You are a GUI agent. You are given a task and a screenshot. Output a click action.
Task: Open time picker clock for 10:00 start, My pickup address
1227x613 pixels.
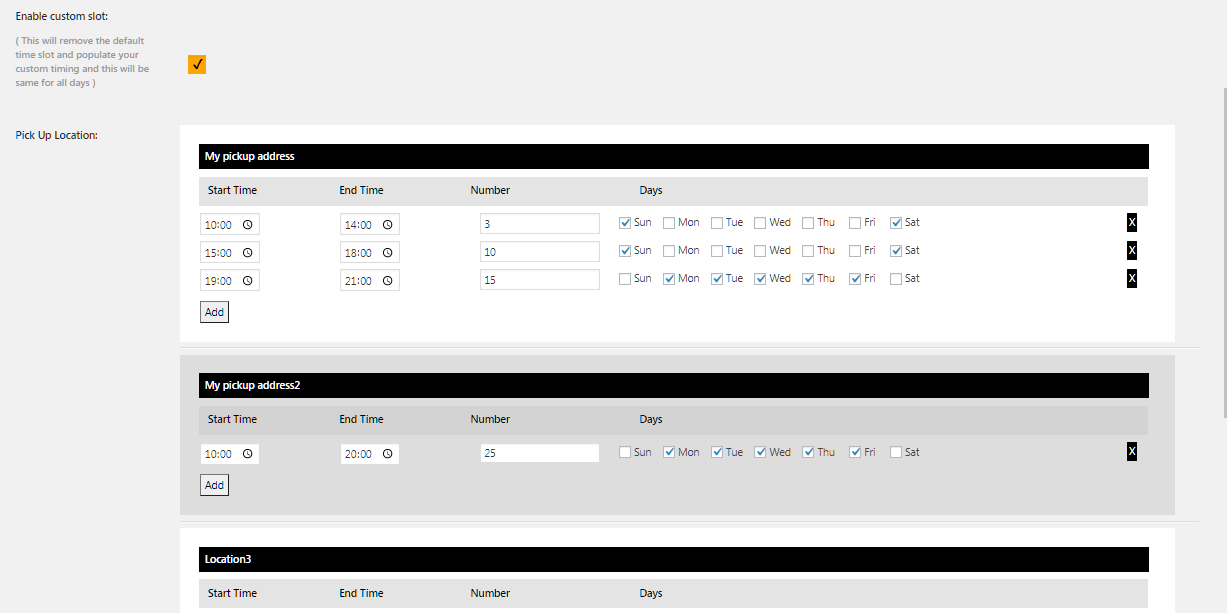247,225
